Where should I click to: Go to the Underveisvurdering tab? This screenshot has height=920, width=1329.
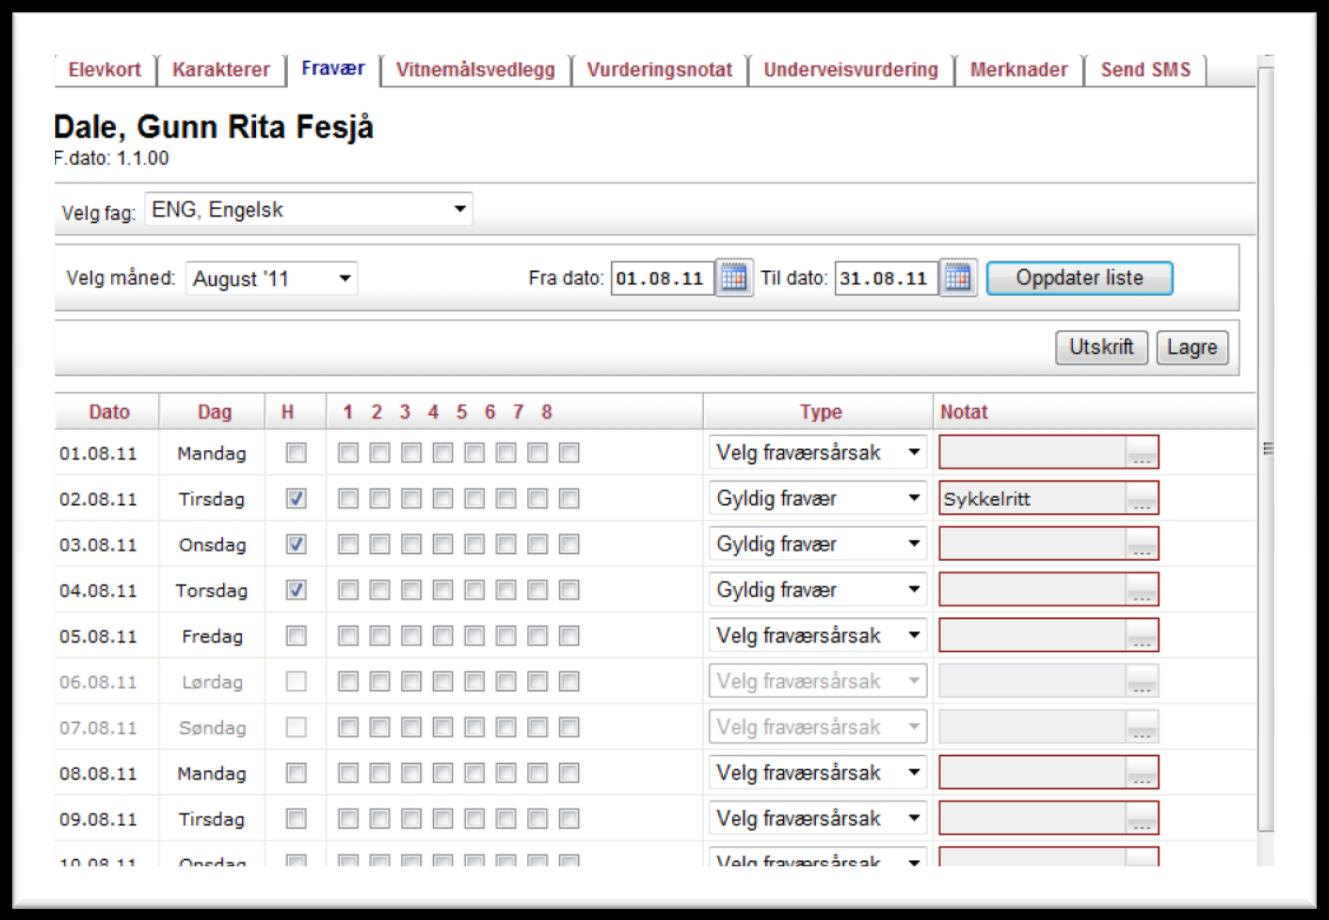click(x=851, y=70)
